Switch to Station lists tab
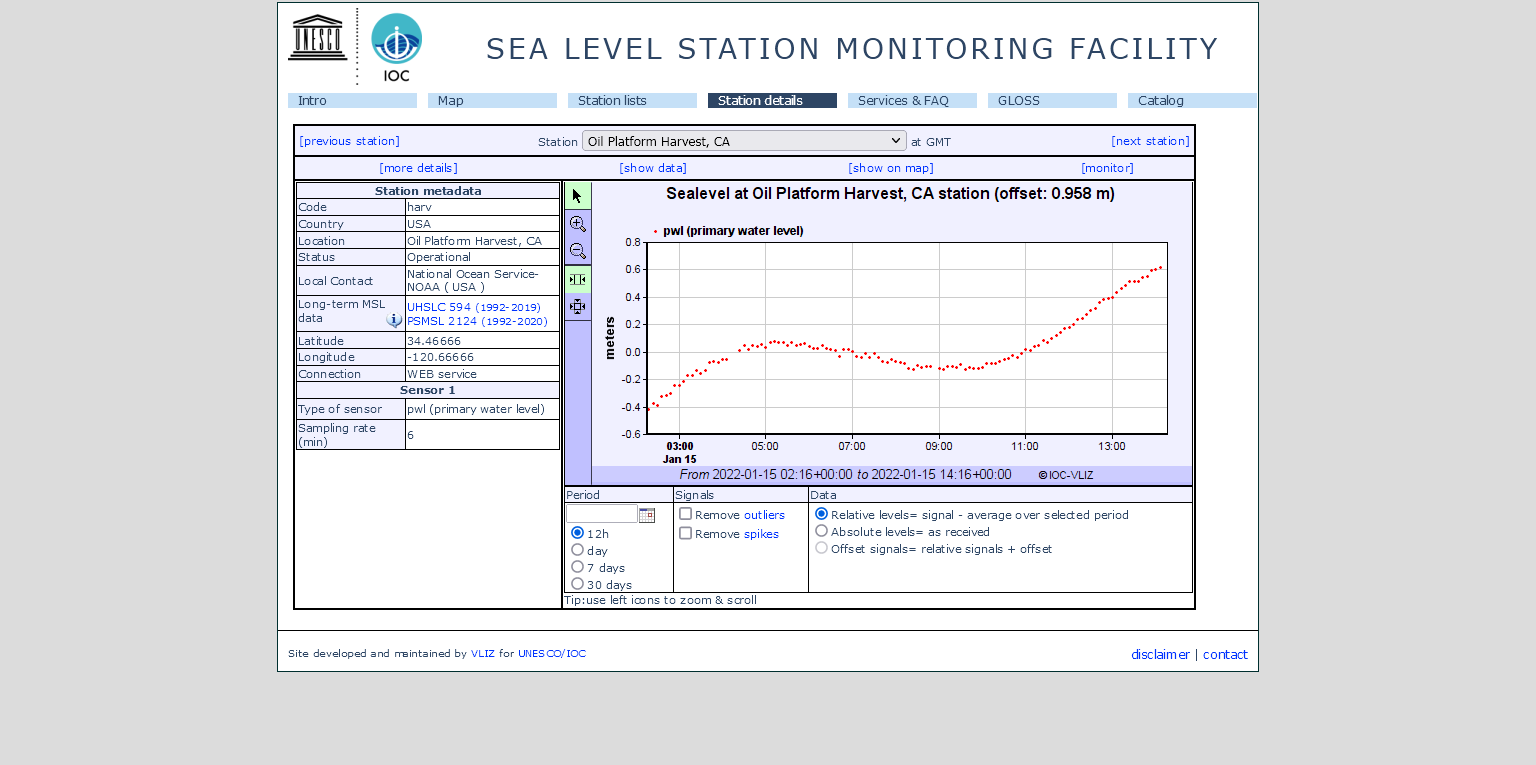 632,101
